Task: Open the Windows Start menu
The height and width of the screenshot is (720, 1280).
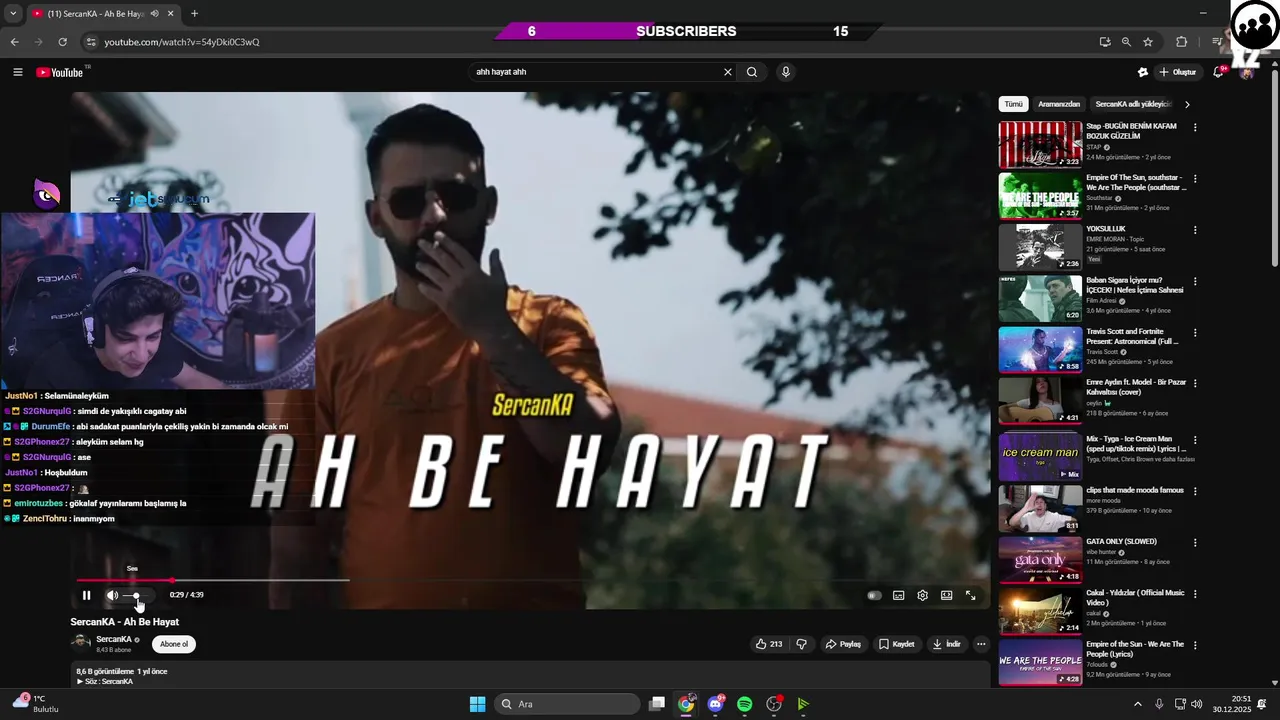Action: tap(478, 704)
